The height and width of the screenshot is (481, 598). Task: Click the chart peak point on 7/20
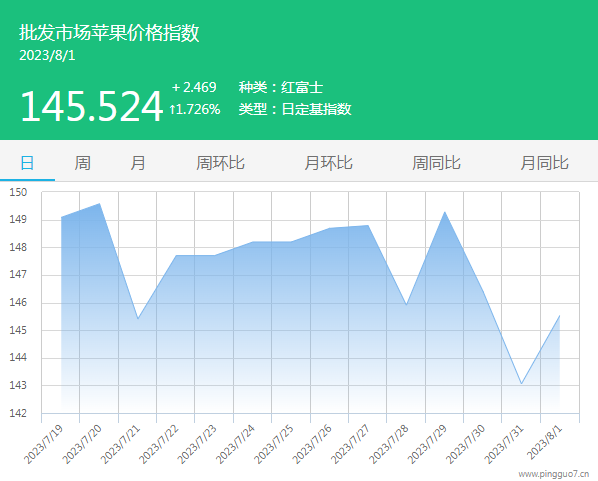(x=100, y=203)
